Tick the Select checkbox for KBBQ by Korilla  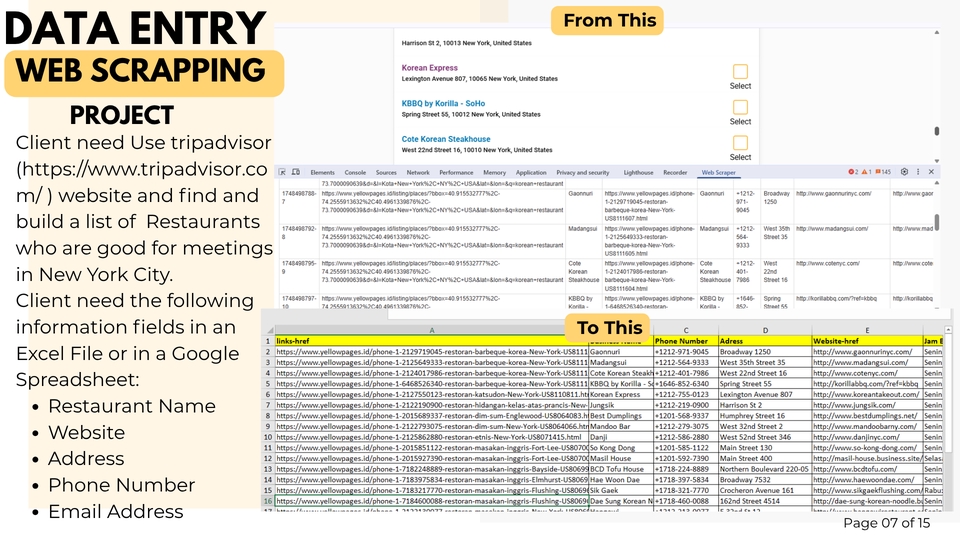740,107
